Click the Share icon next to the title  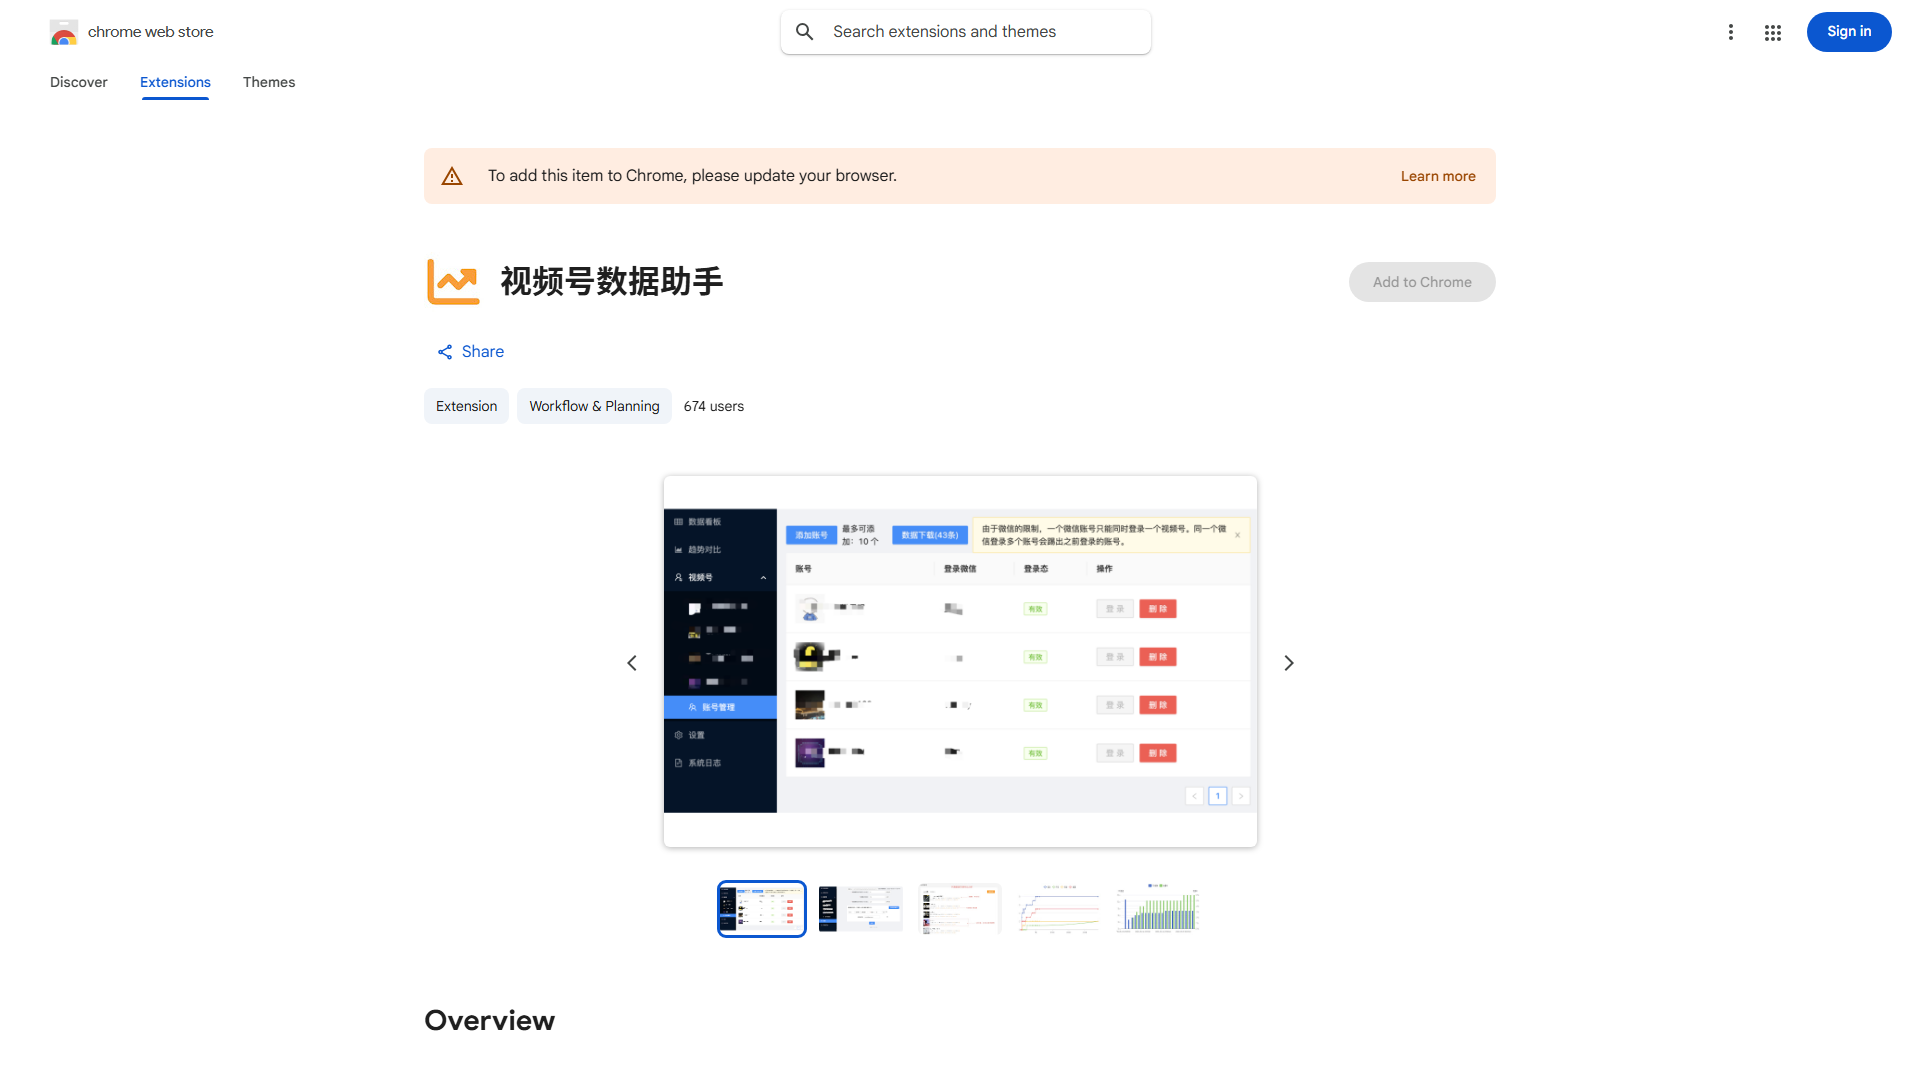coord(445,351)
